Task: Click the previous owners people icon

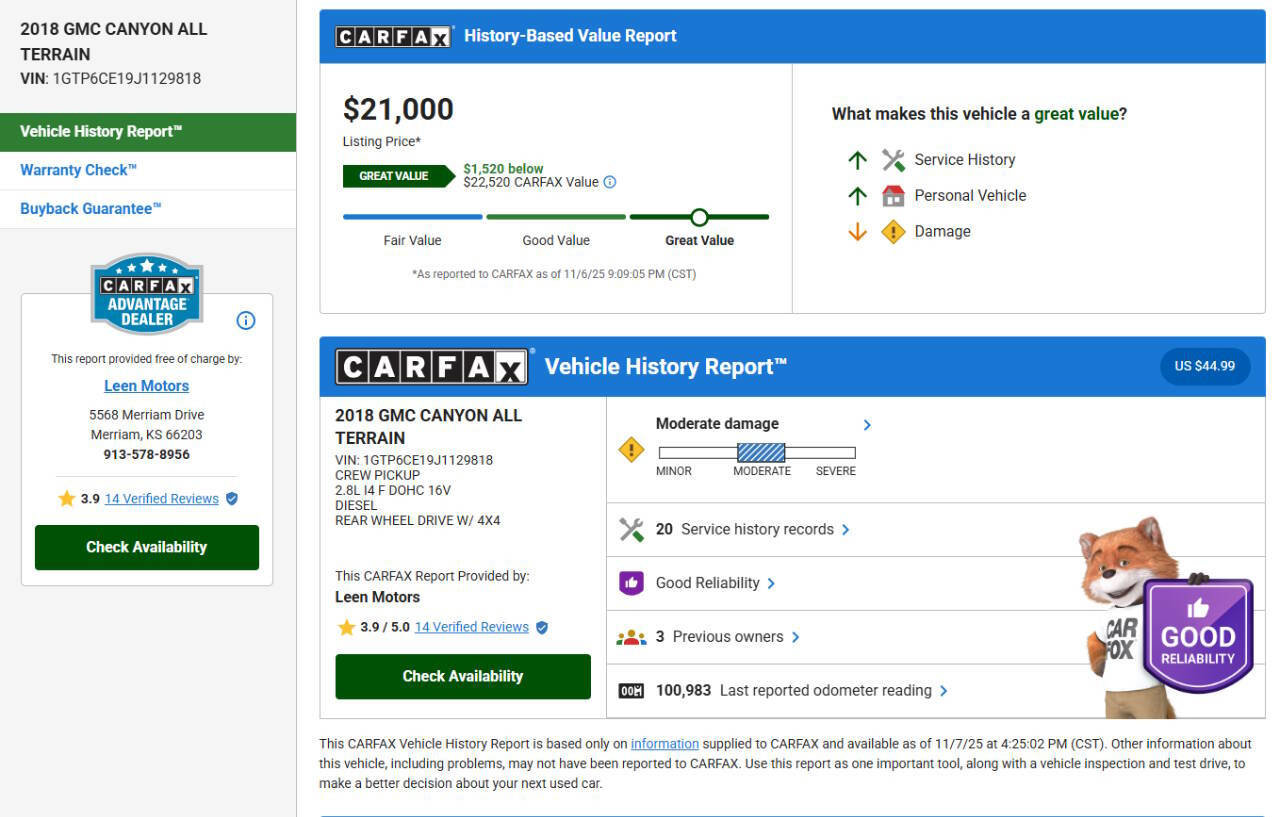Action: (x=631, y=637)
